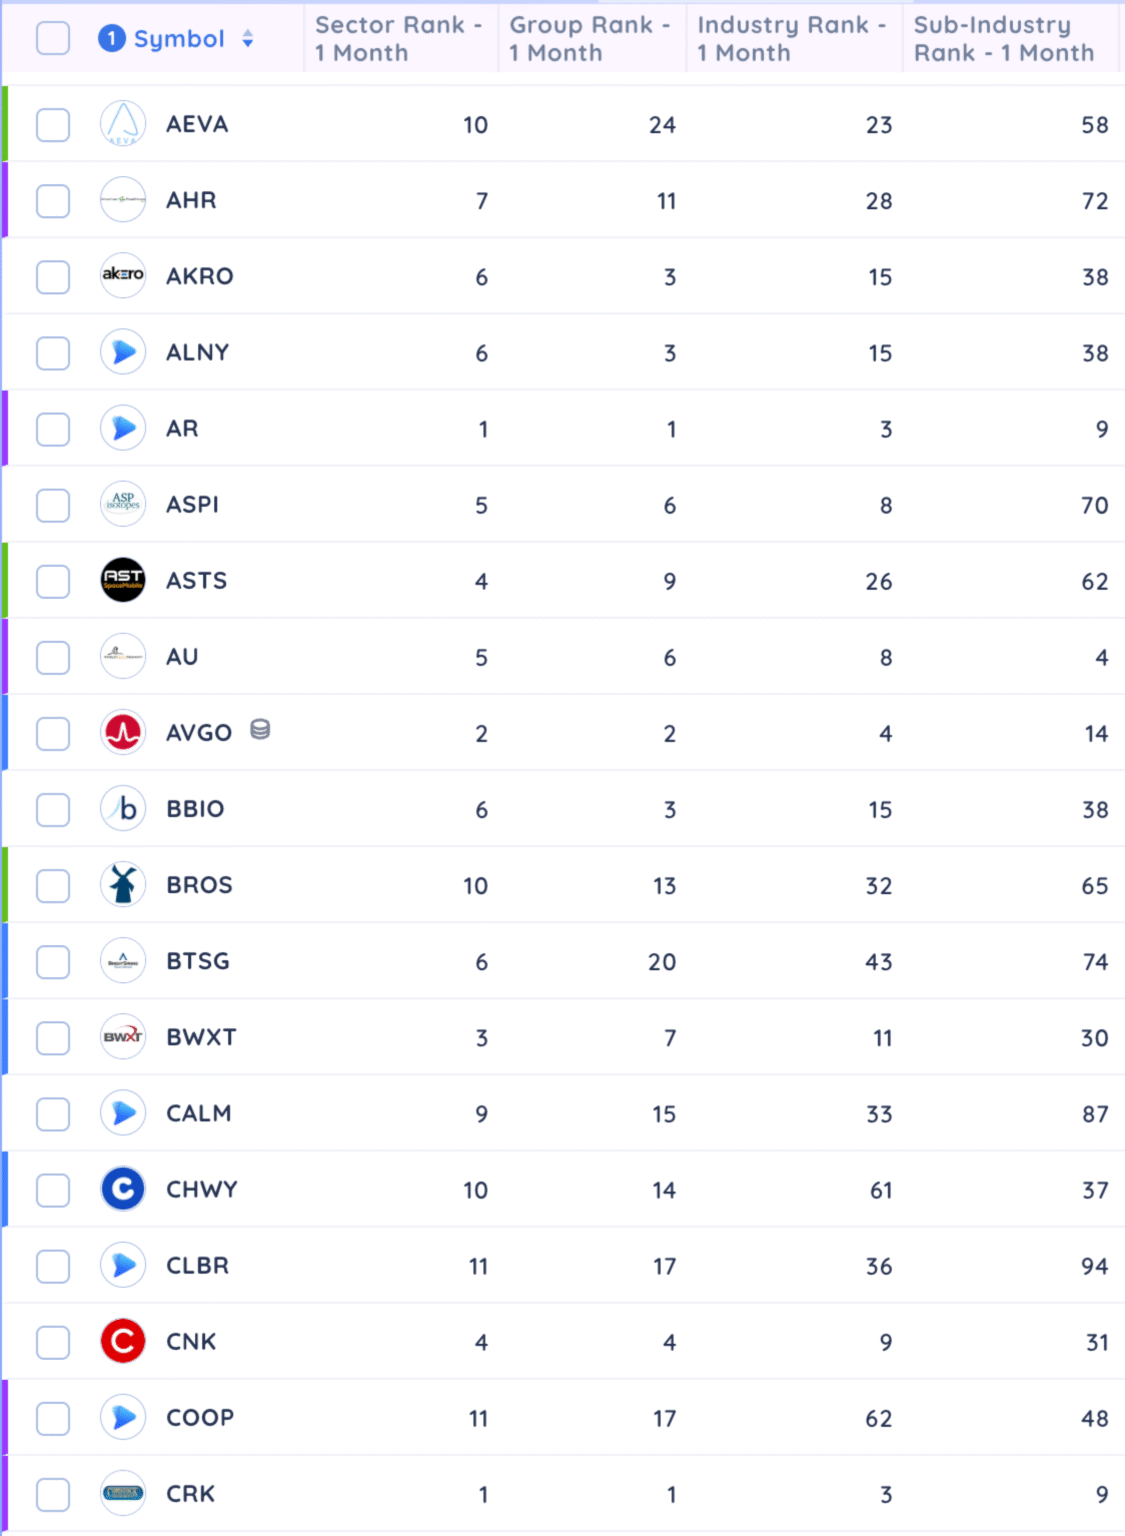Tick the CRK row checkbox
Viewport: 1125px width, 1536px height.
pos(53,1494)
